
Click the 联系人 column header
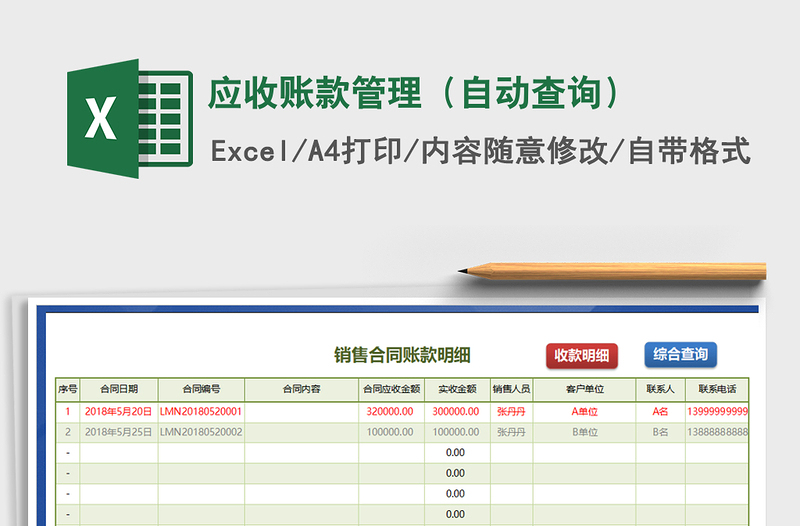660,389
